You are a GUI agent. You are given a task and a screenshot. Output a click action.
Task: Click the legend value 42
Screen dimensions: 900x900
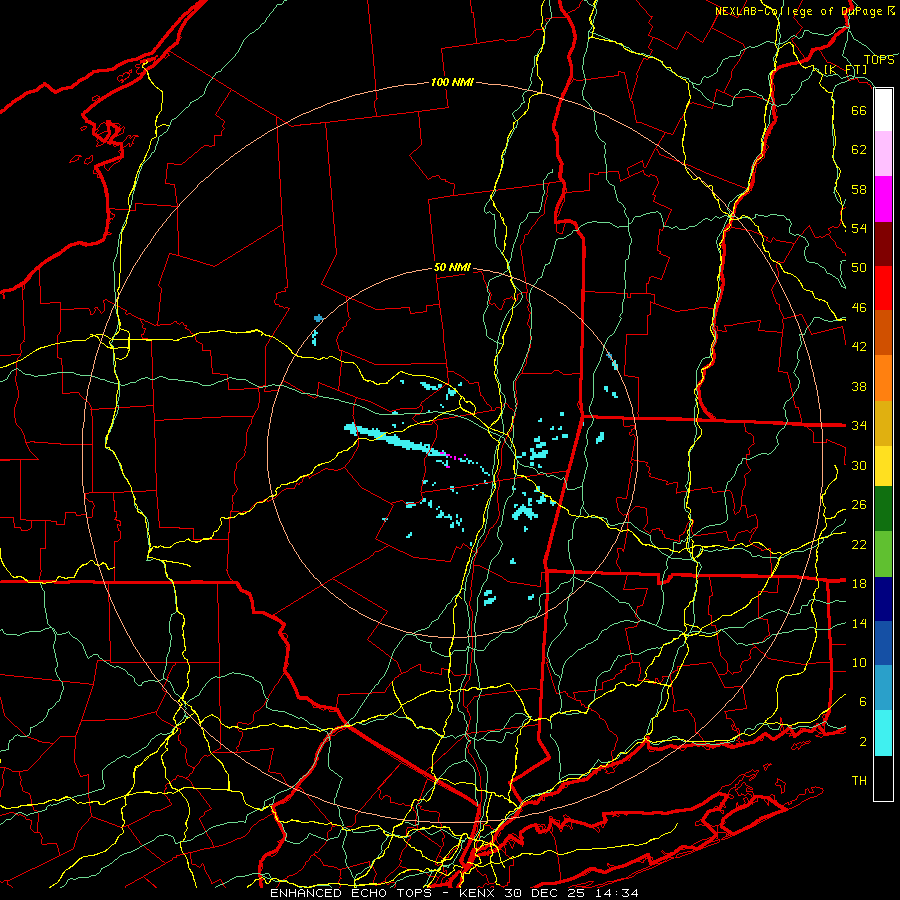859,347
